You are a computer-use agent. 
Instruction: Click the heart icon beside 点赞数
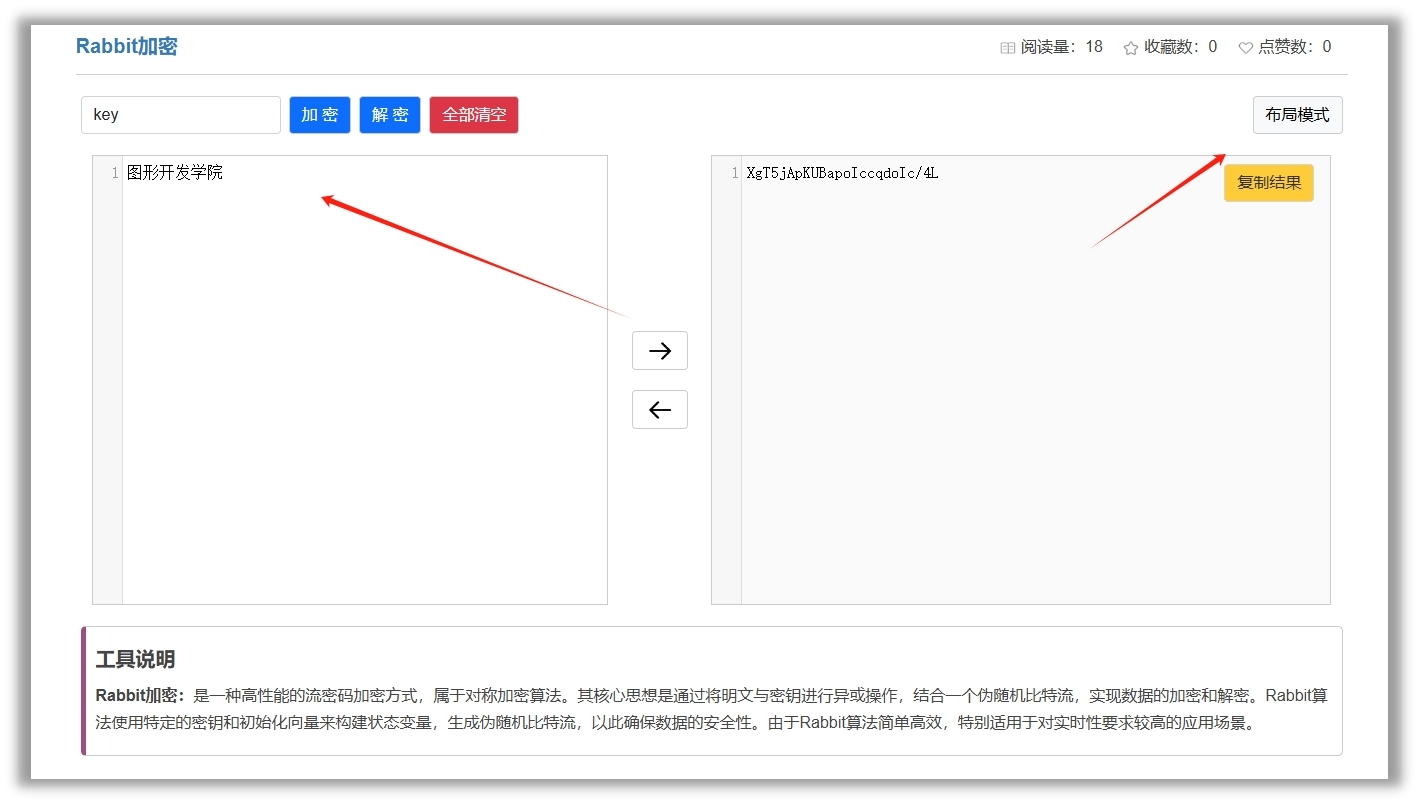[x=1246, y=47]
